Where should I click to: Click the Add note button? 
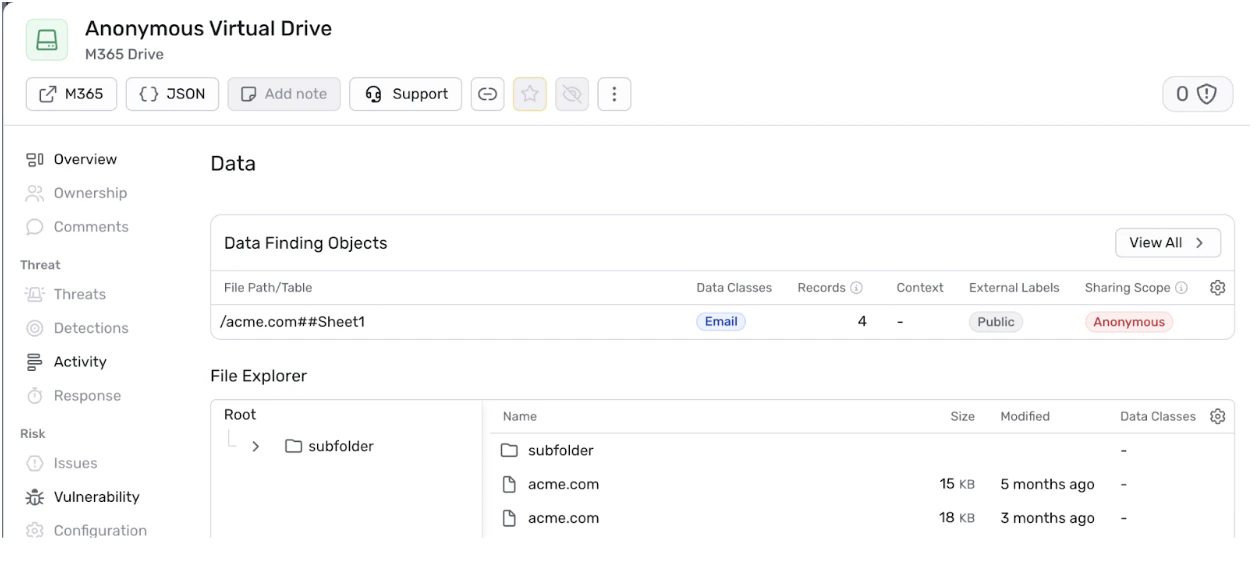pos(284,94)
